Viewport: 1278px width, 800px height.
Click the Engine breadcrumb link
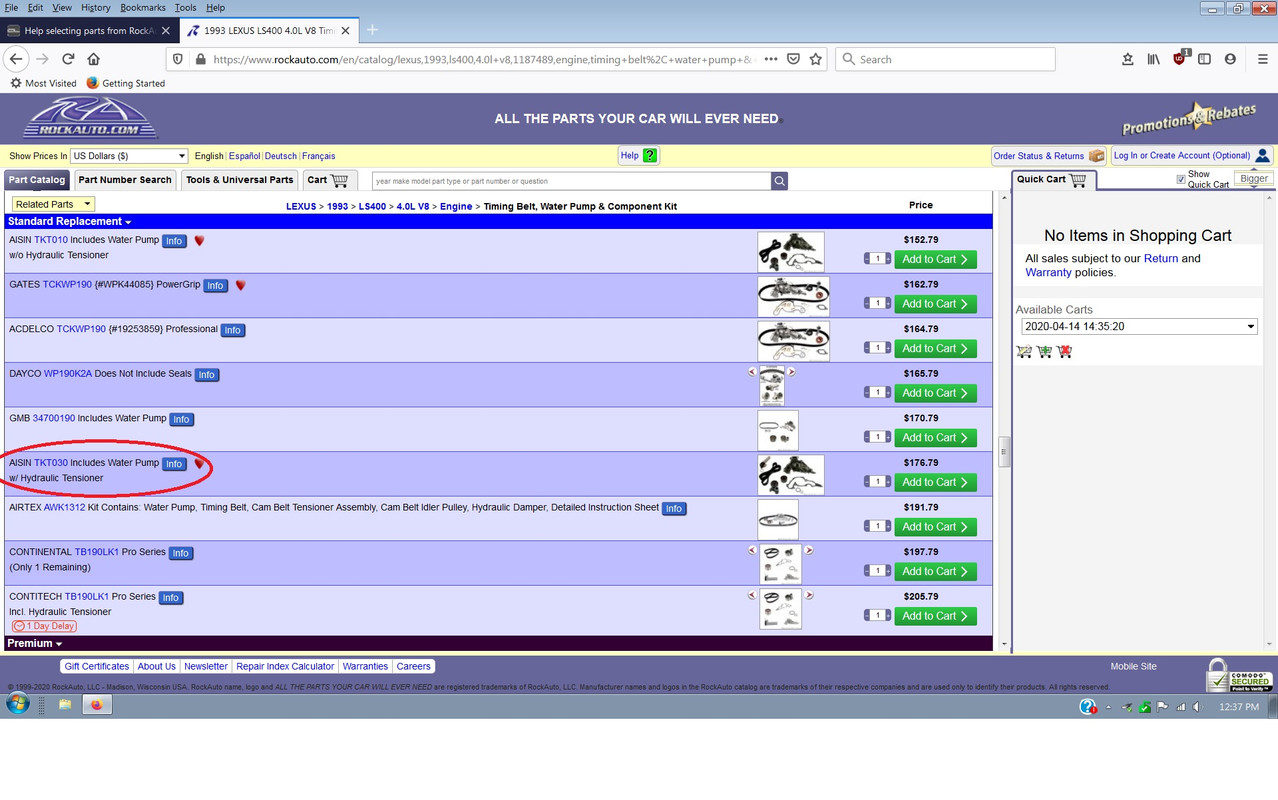(456, 206)
